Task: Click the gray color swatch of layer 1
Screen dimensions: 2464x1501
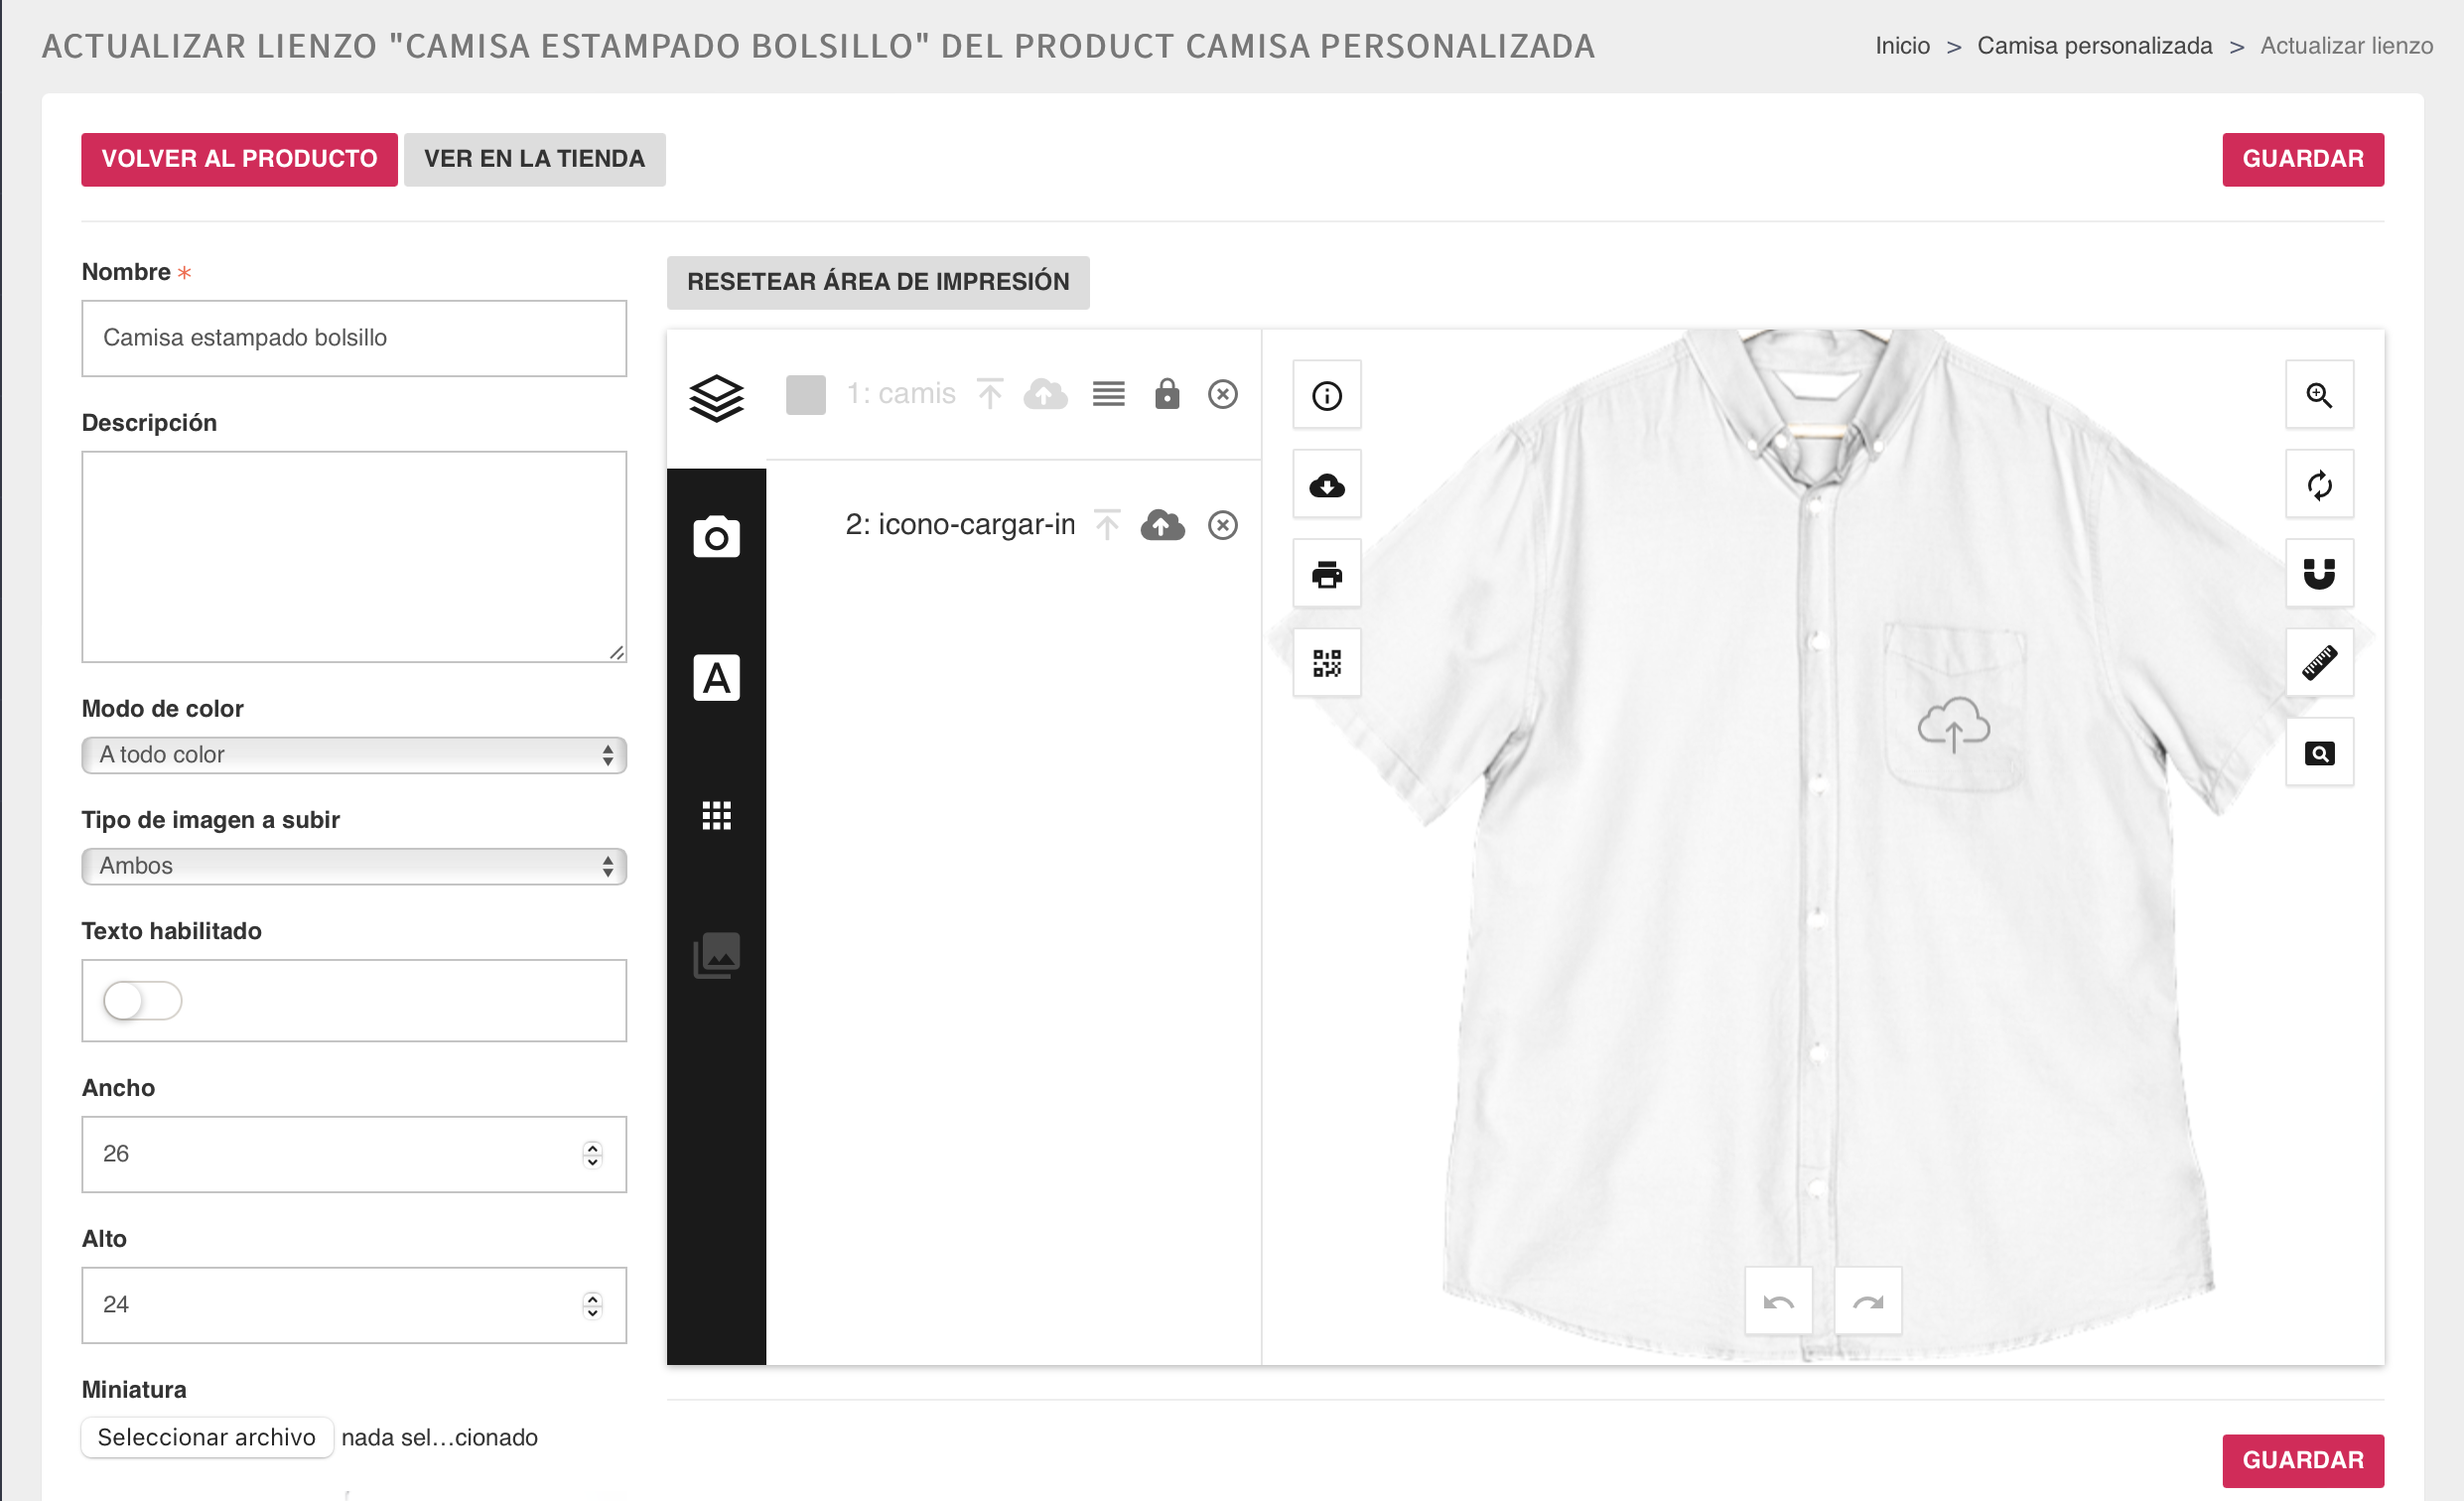Action: point(805,394)
